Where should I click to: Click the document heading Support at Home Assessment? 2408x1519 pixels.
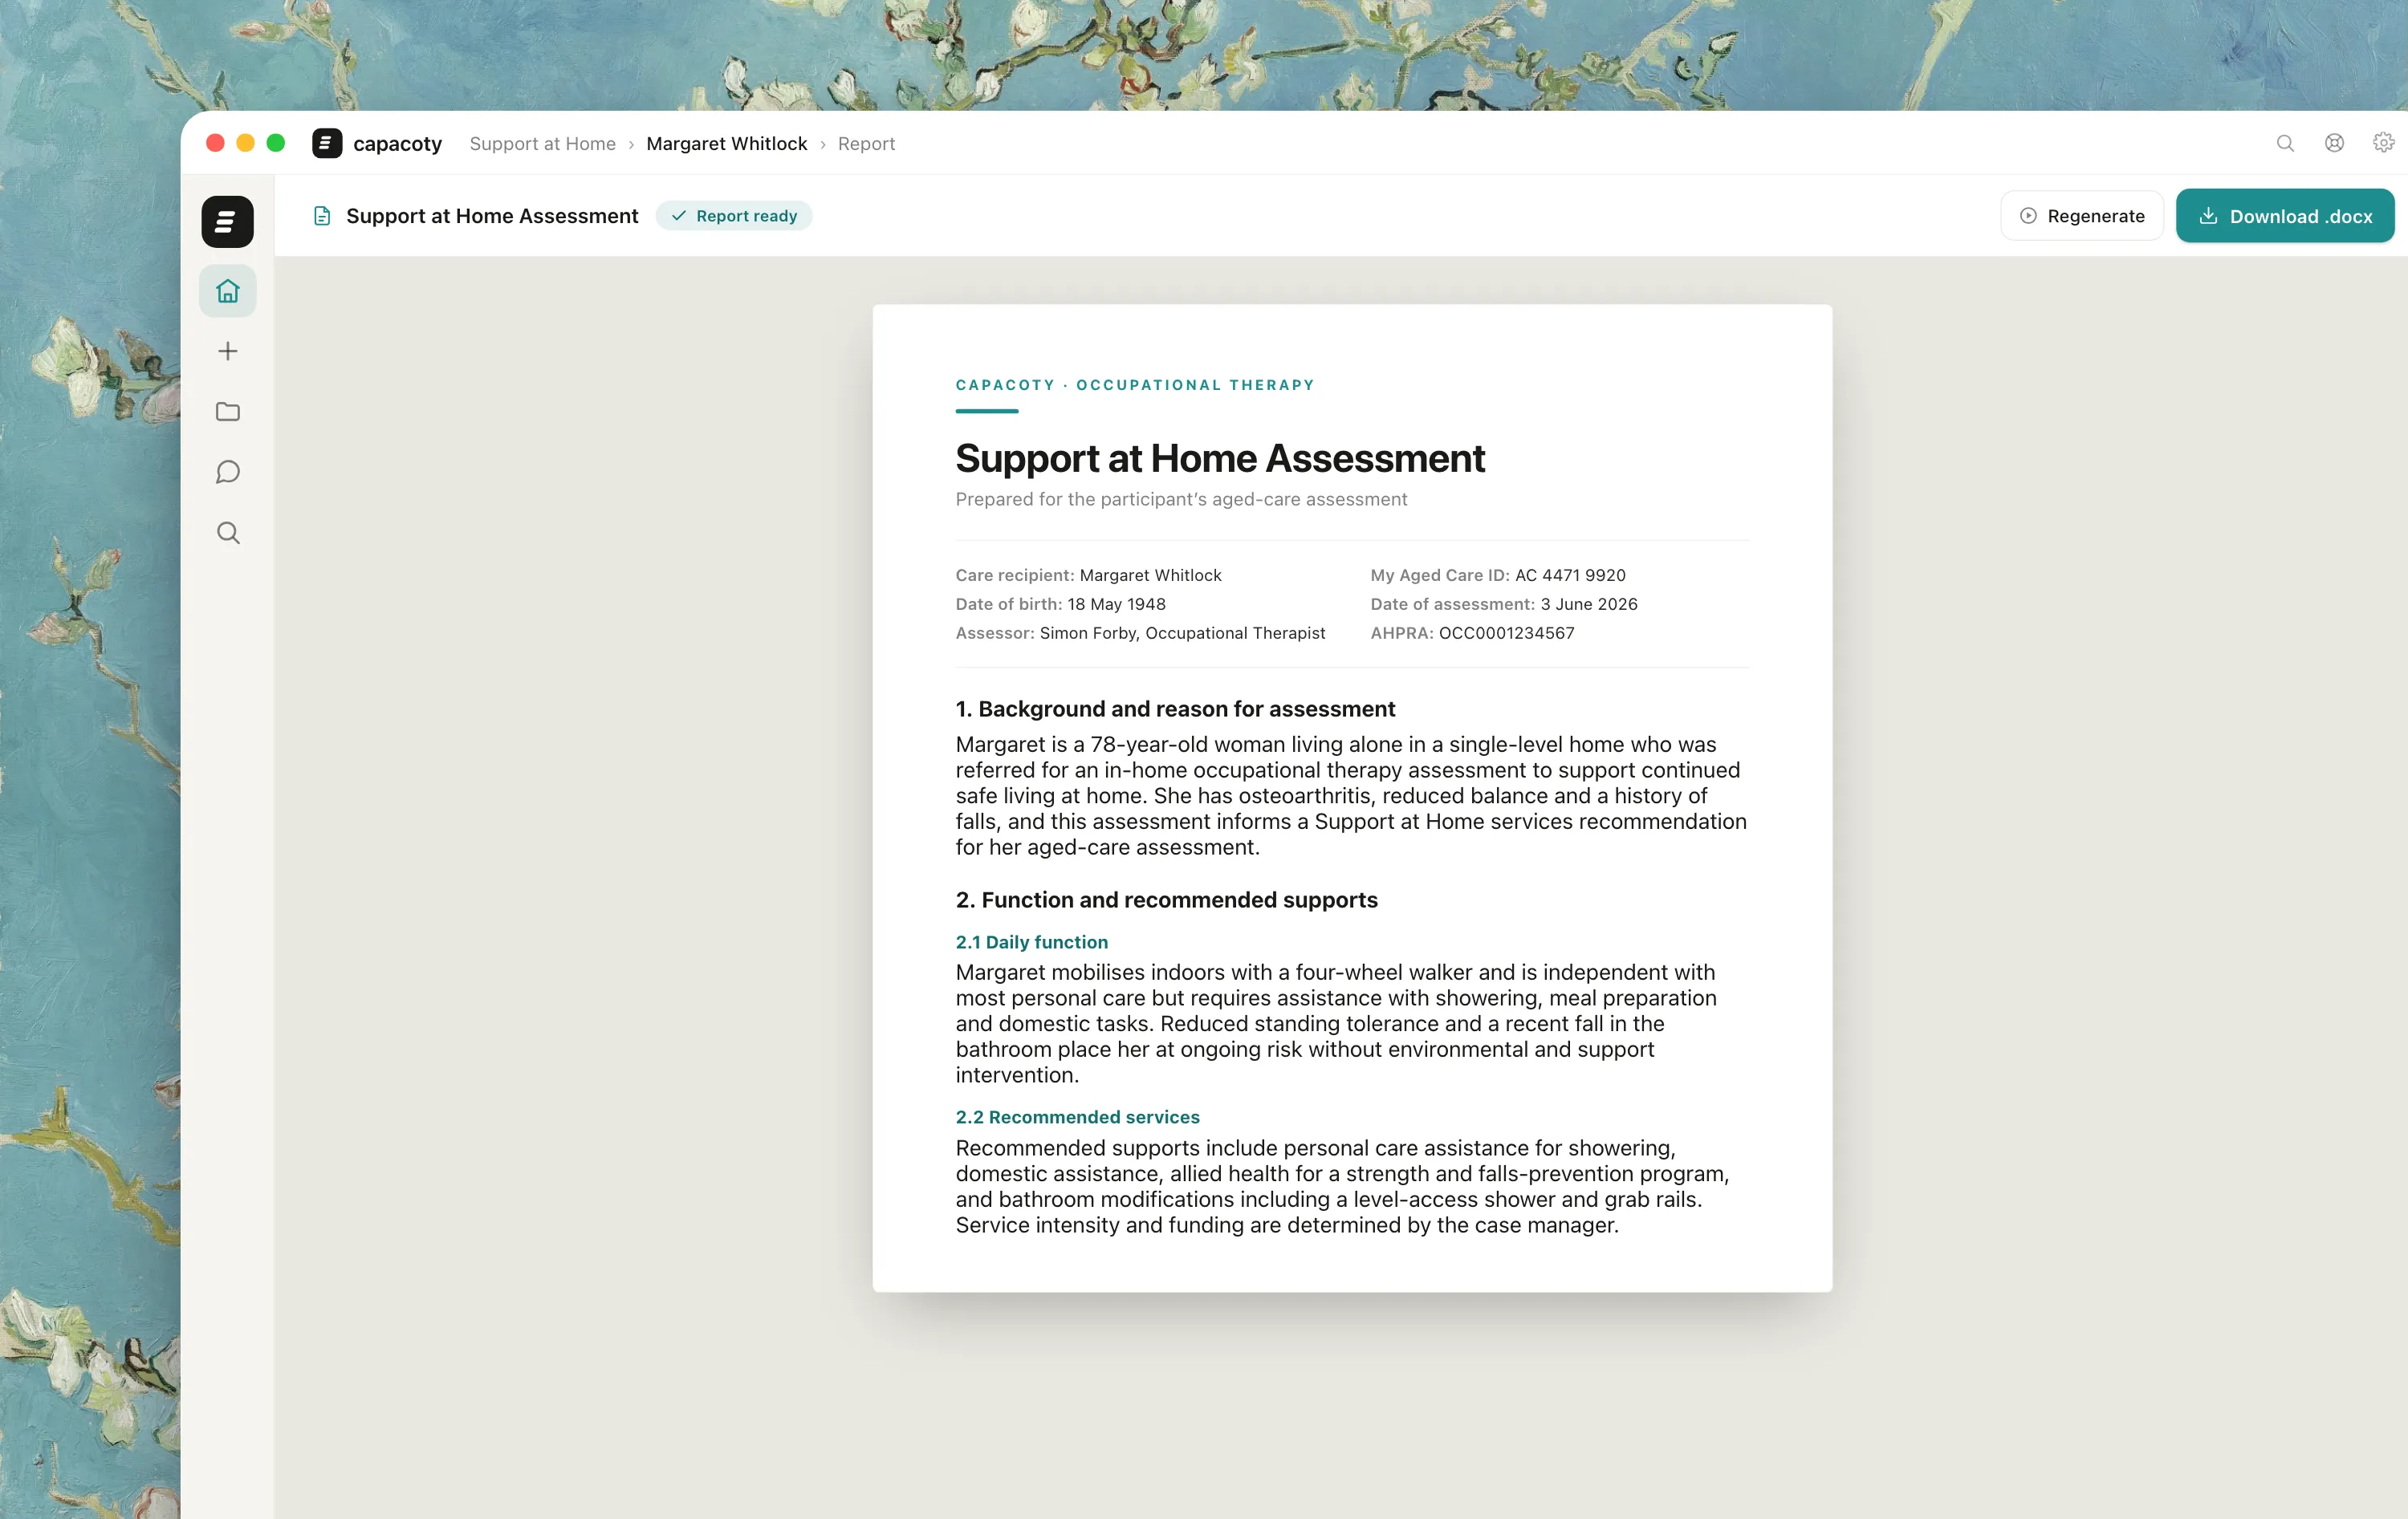click(x=1220, y=459)
